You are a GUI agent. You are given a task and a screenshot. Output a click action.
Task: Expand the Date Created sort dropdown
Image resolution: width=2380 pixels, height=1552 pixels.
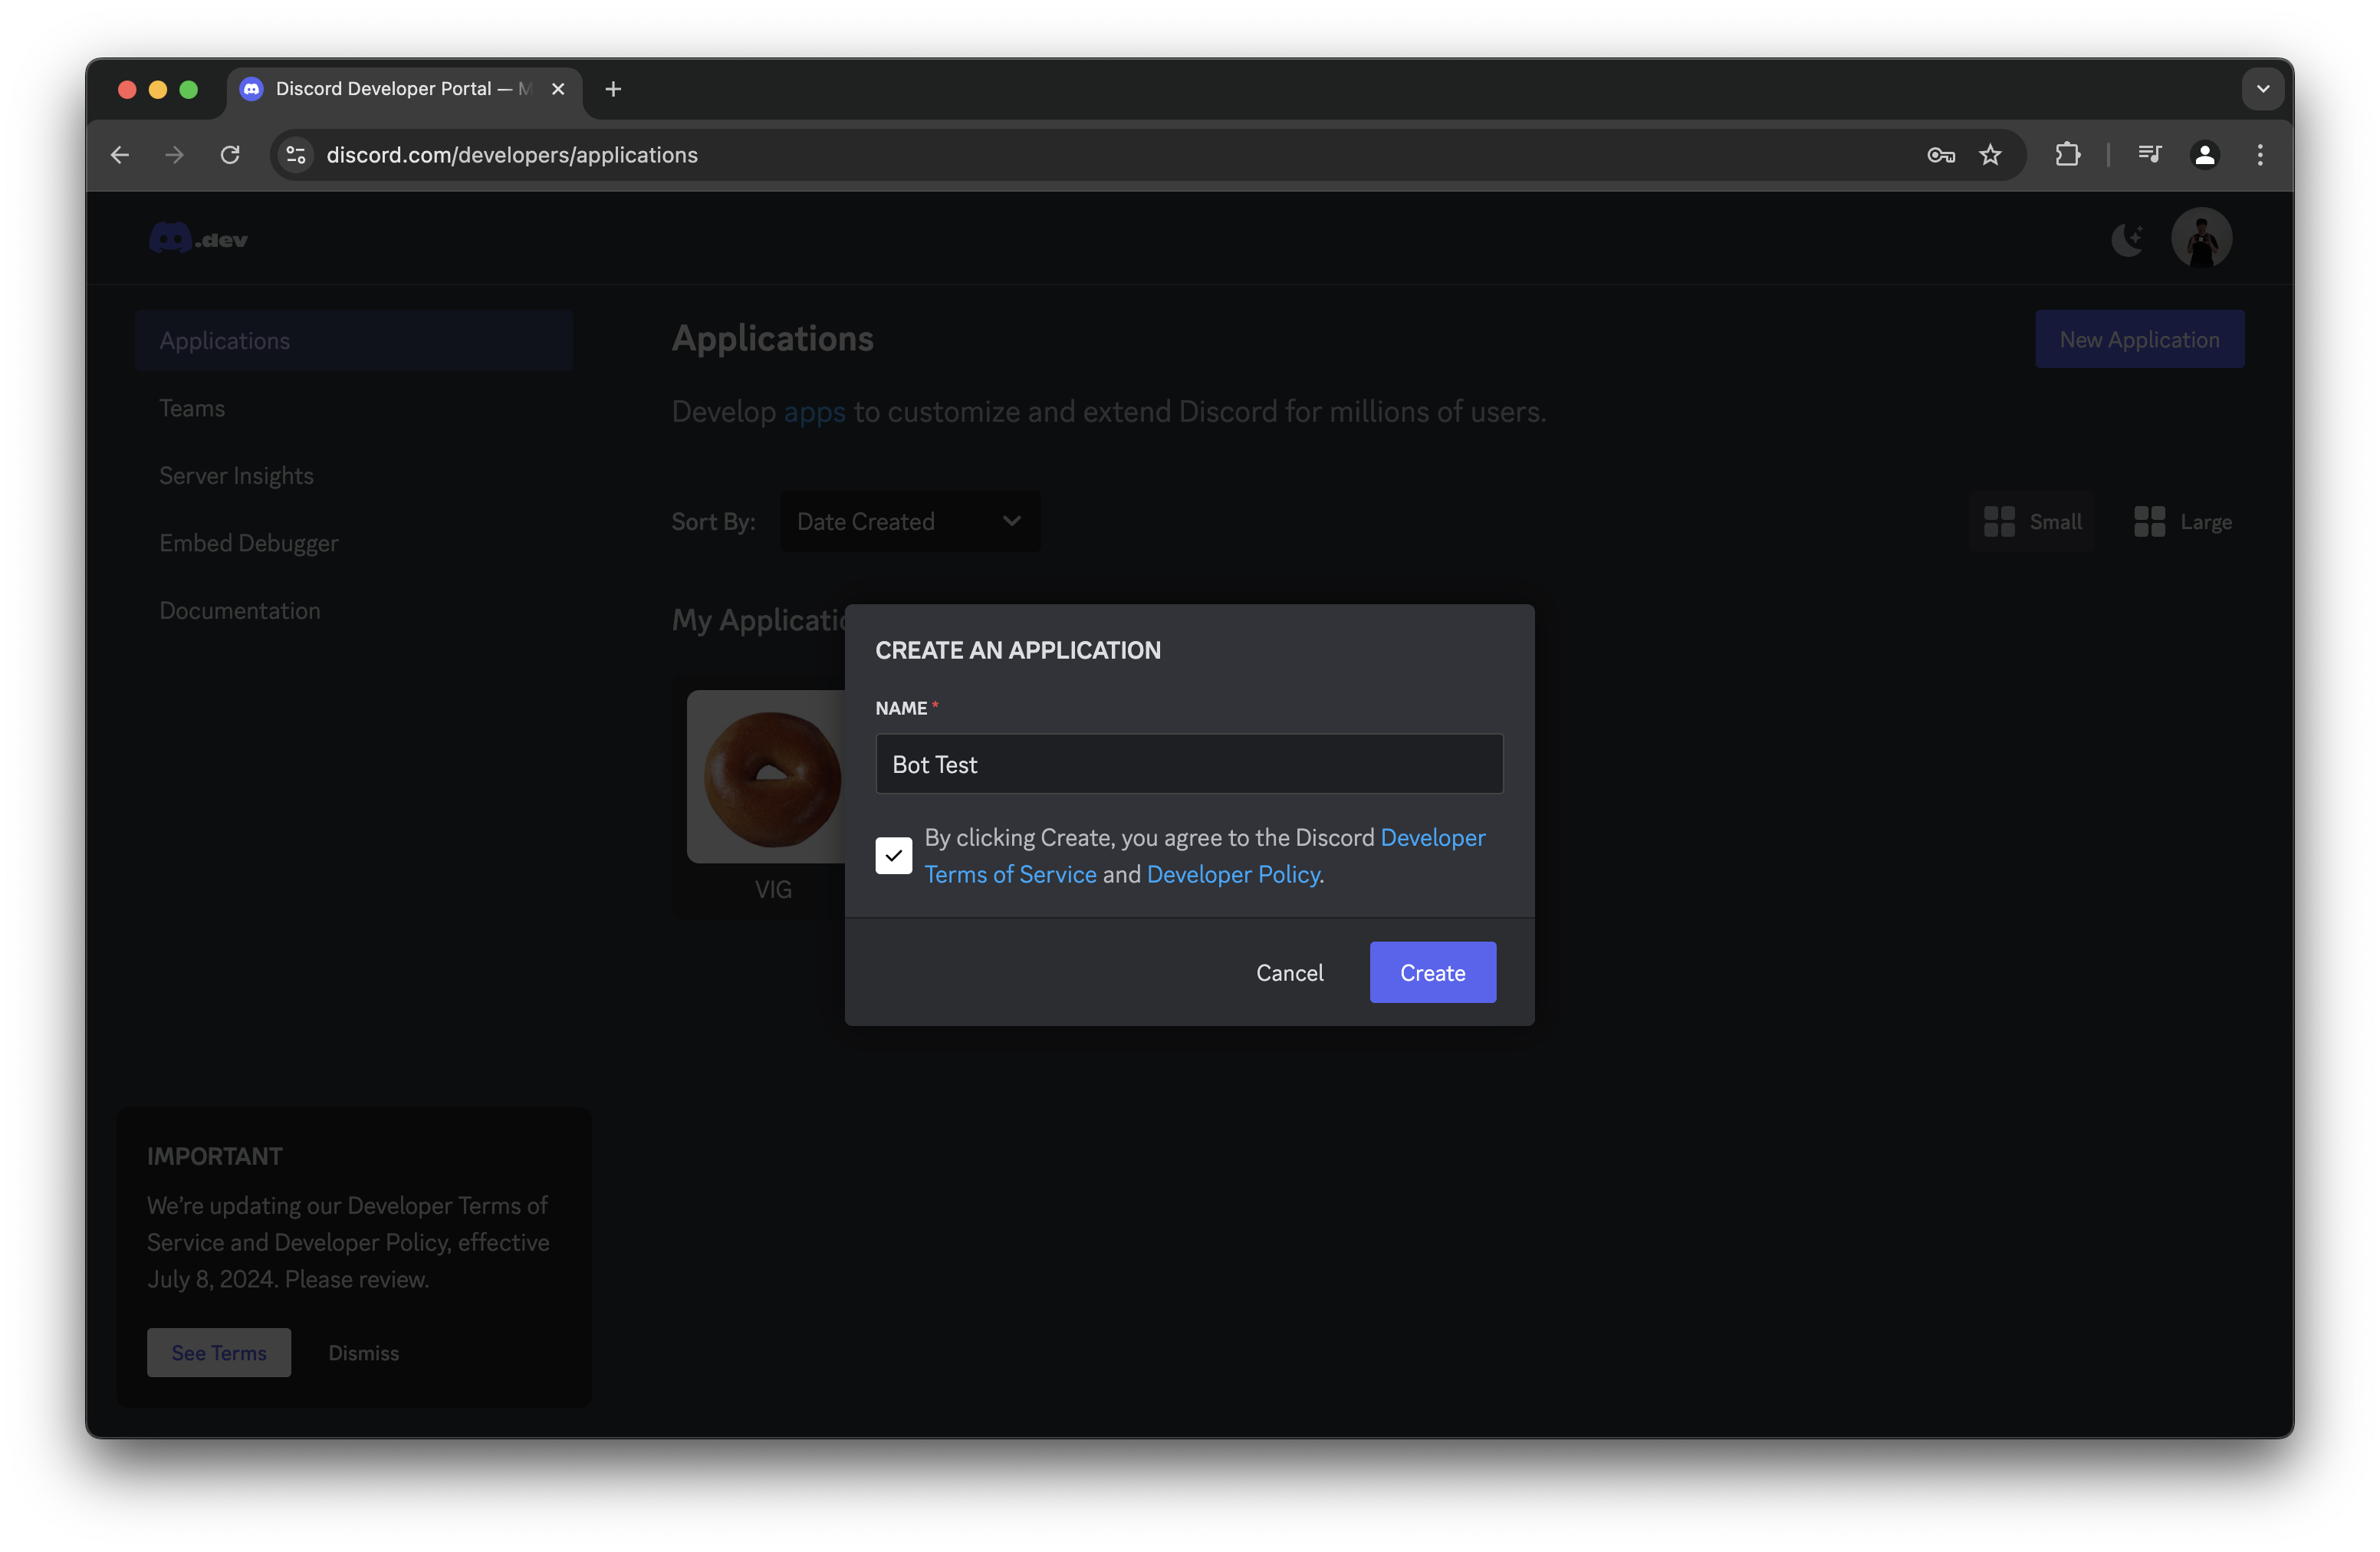pos(909,522)
